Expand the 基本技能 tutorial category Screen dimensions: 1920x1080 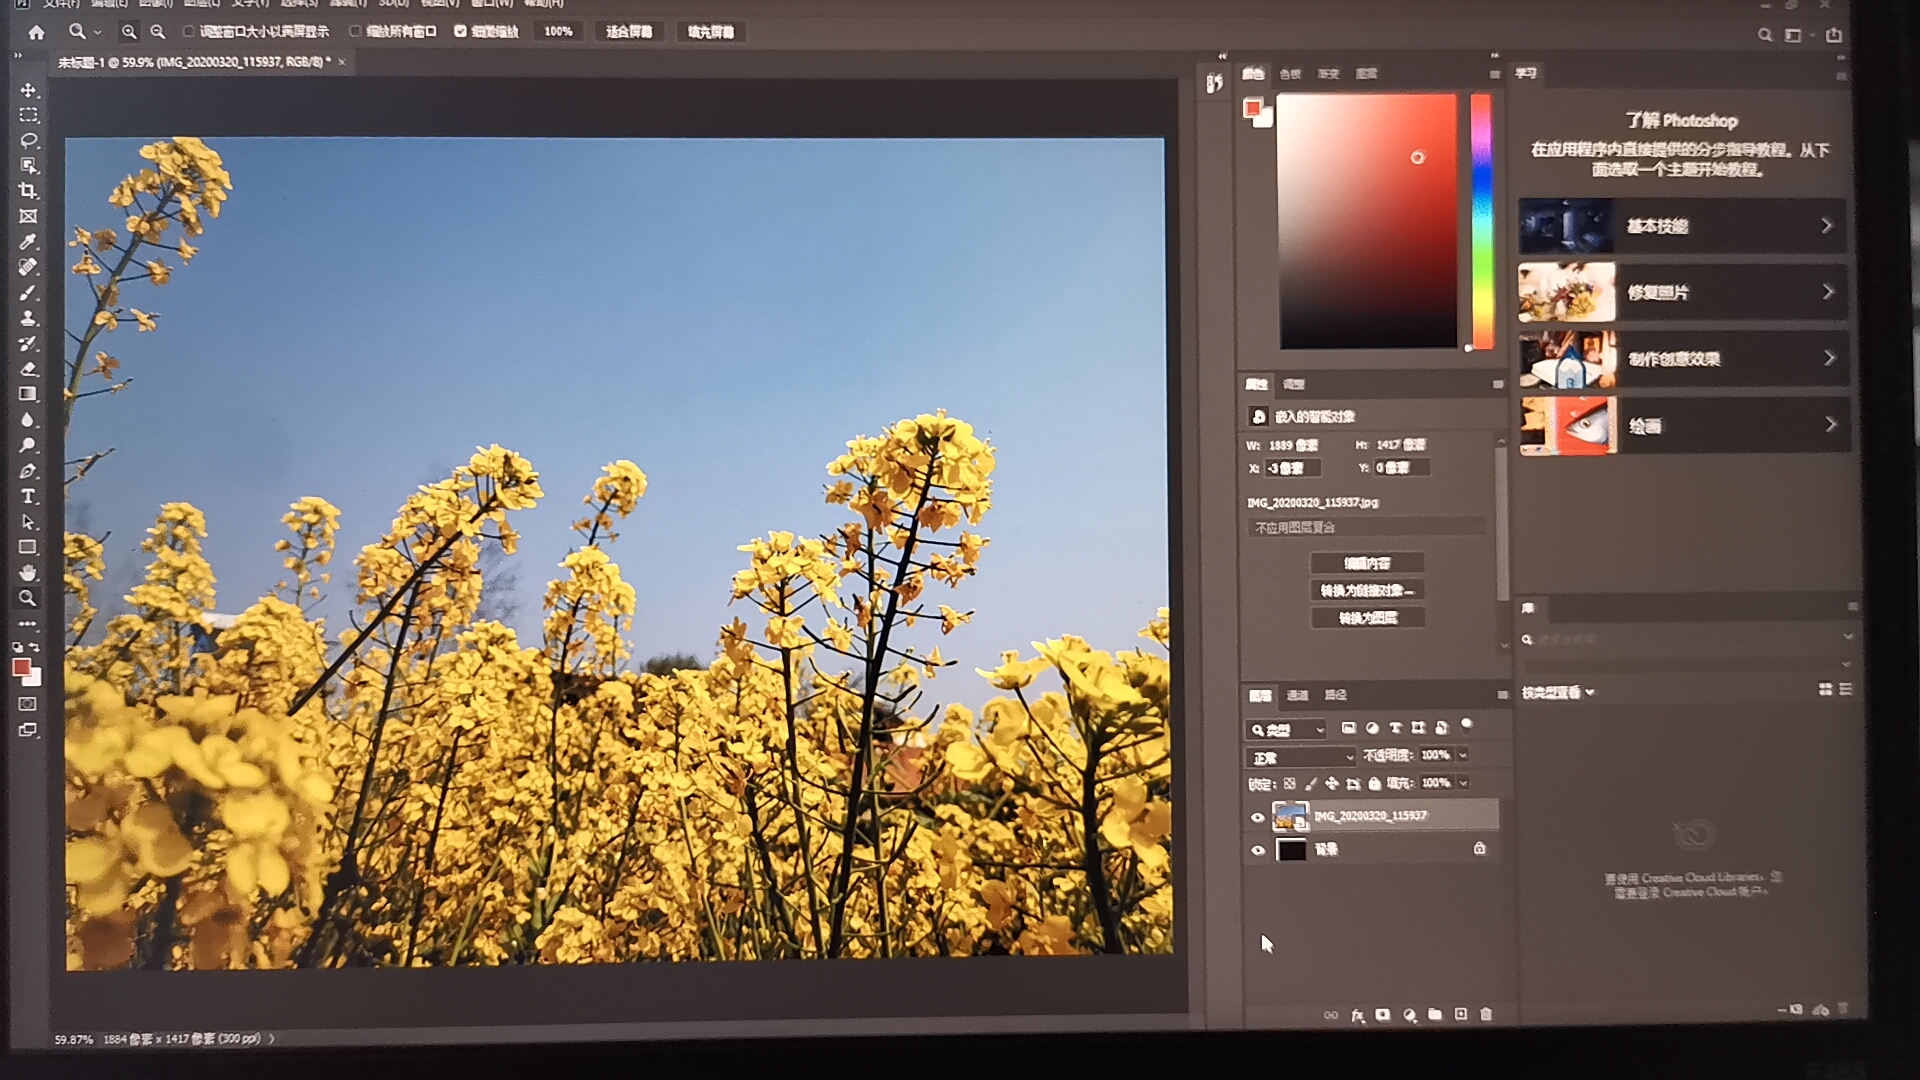[x=1681, y=226]
